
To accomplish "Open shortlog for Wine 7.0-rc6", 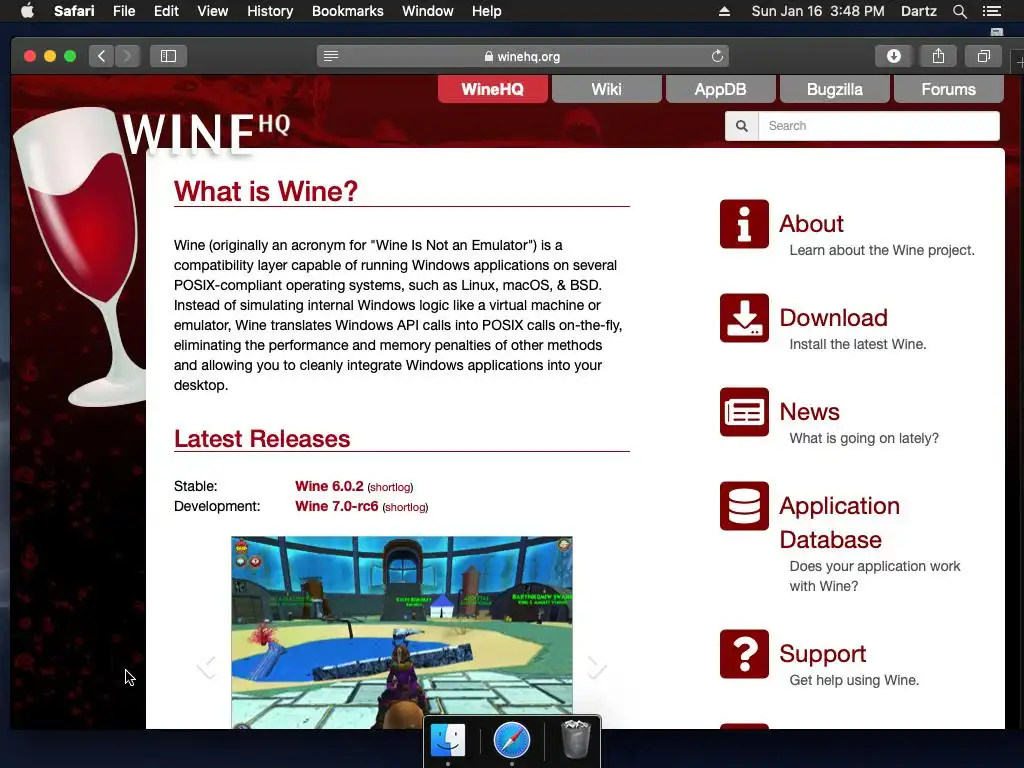I will [x=405, y=507].
